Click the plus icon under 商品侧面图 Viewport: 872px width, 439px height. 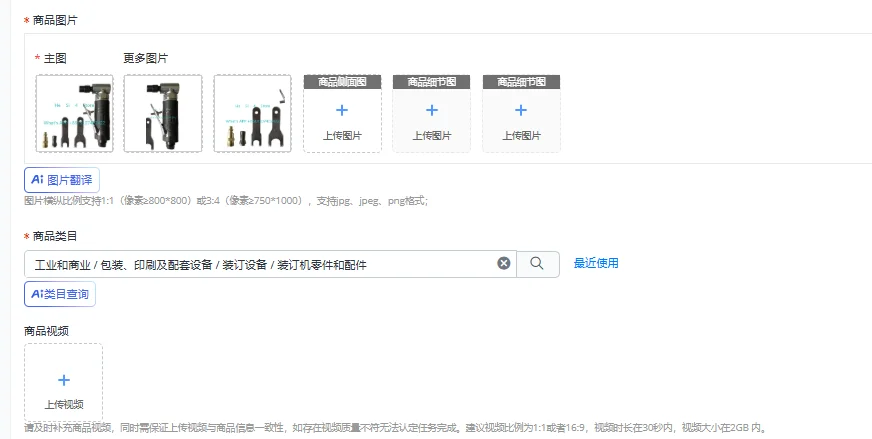342,110
